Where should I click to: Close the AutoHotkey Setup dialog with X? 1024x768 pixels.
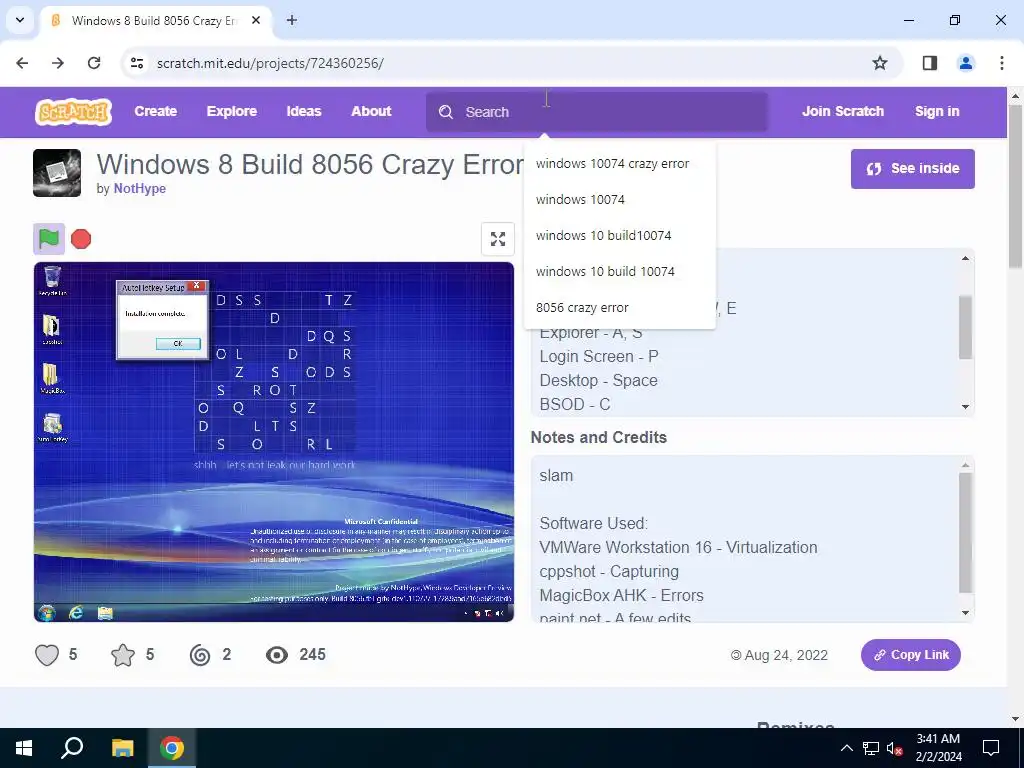196,286
